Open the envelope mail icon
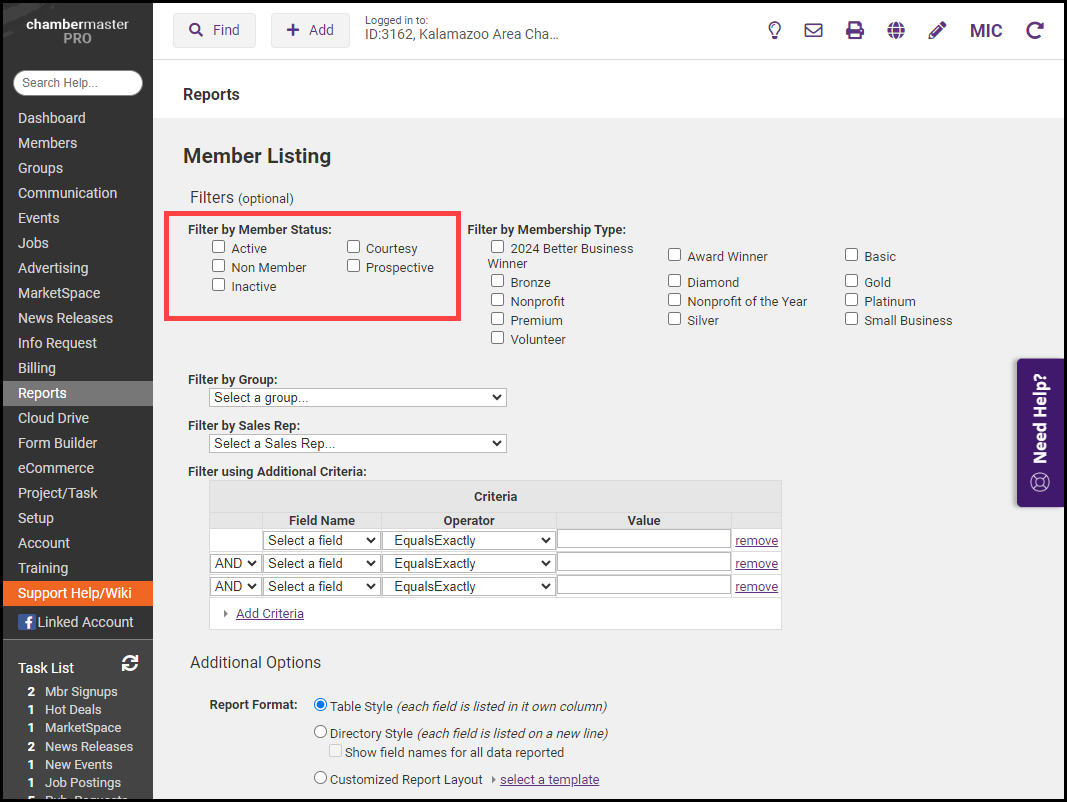The height and width of the screenshot is (802, 1067). point(814,30)
